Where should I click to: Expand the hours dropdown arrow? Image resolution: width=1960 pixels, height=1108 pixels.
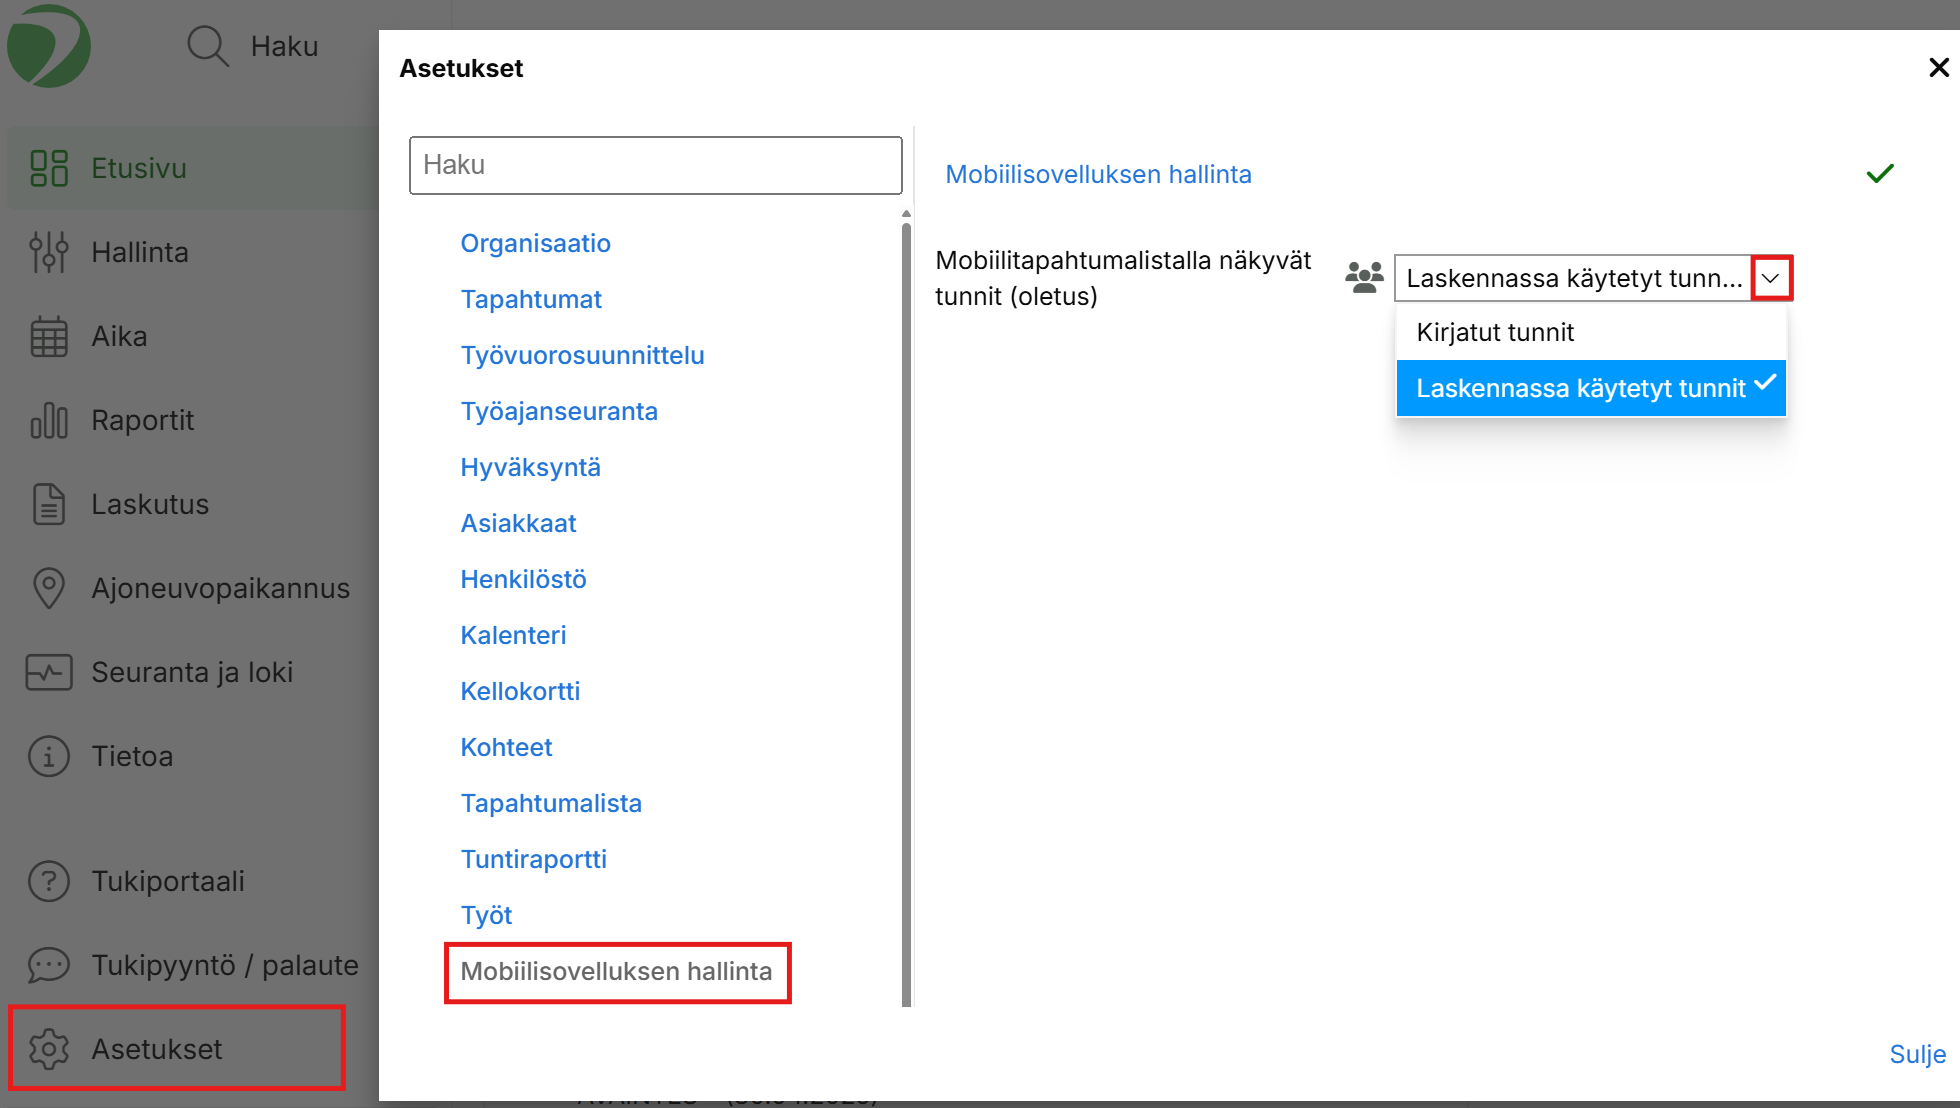(1771, 278)
